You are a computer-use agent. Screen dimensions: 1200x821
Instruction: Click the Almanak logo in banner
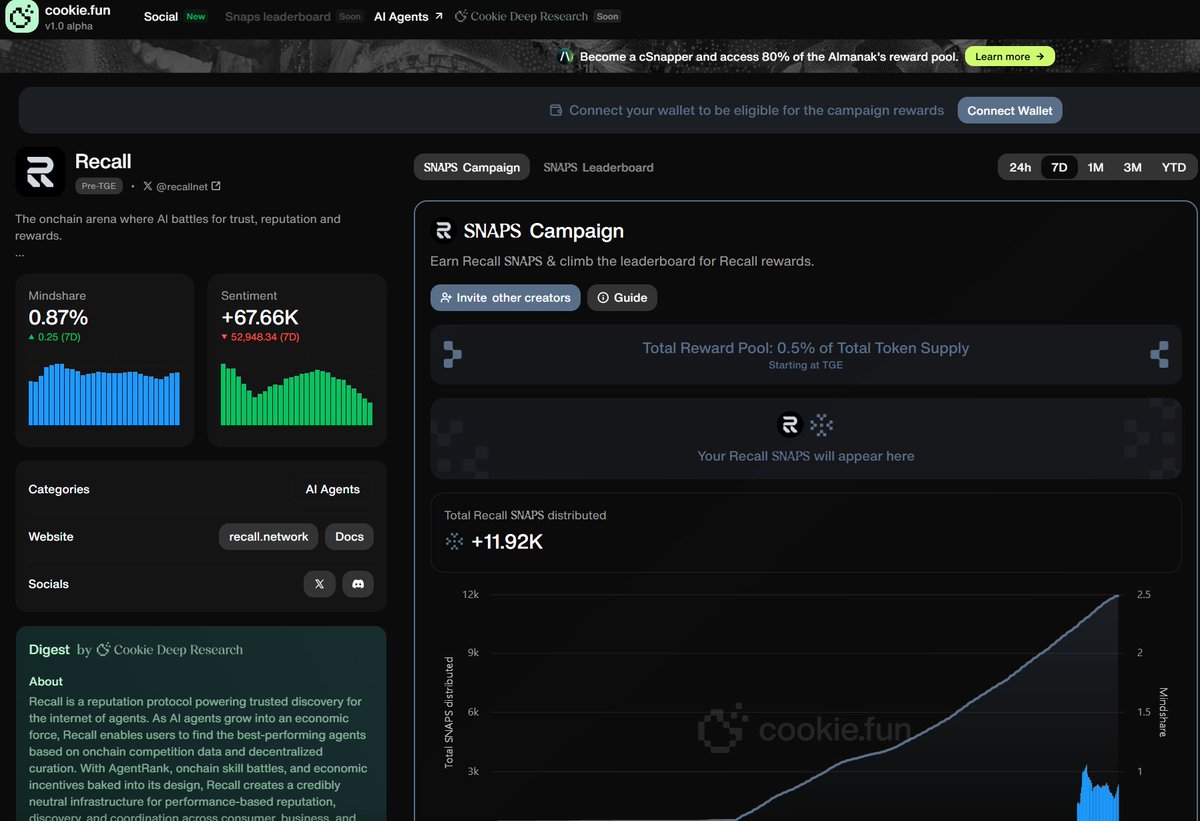pyautogui.click(x=566, y=57)
